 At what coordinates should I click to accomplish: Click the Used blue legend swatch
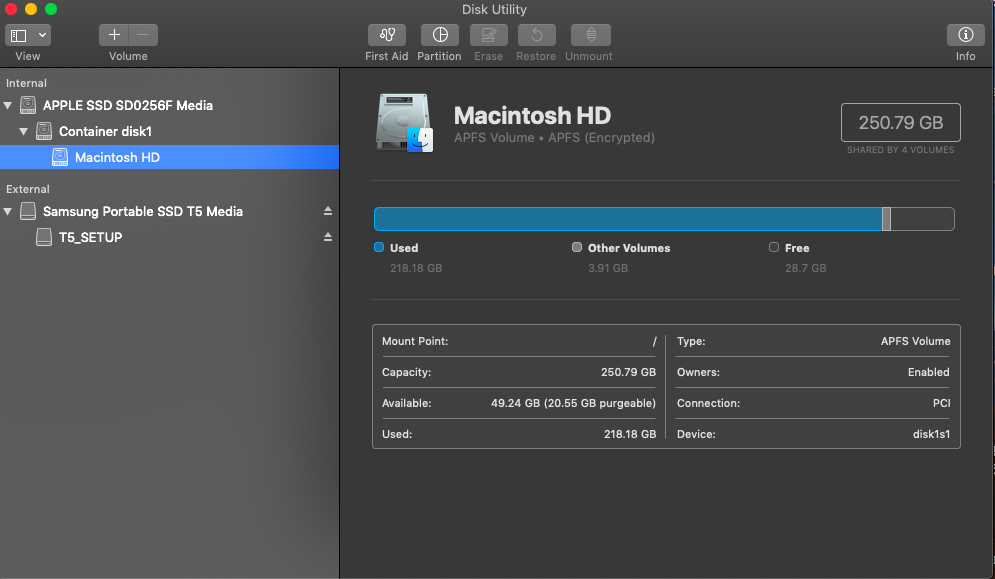(379, 248)
